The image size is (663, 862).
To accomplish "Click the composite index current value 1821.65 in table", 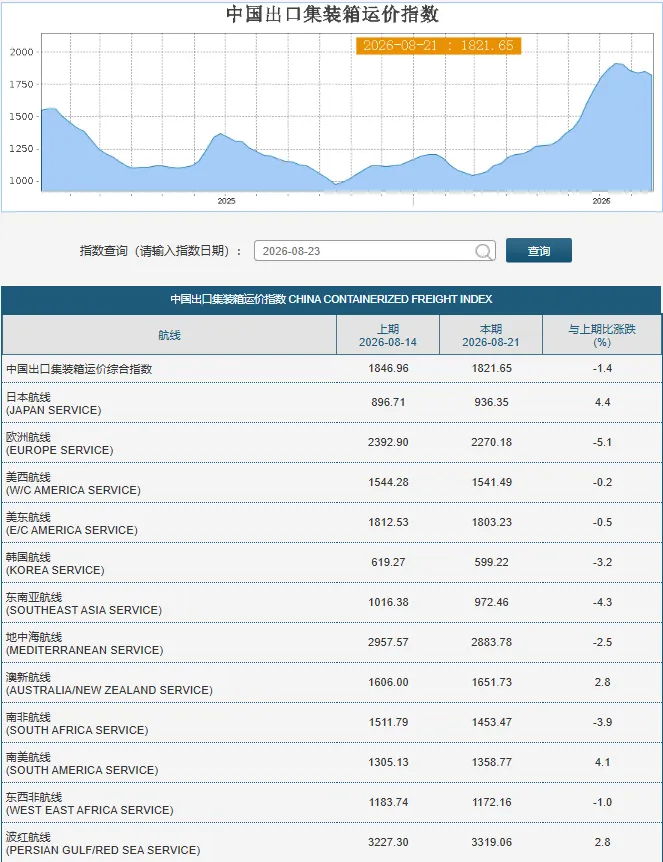I will (491, 368).
